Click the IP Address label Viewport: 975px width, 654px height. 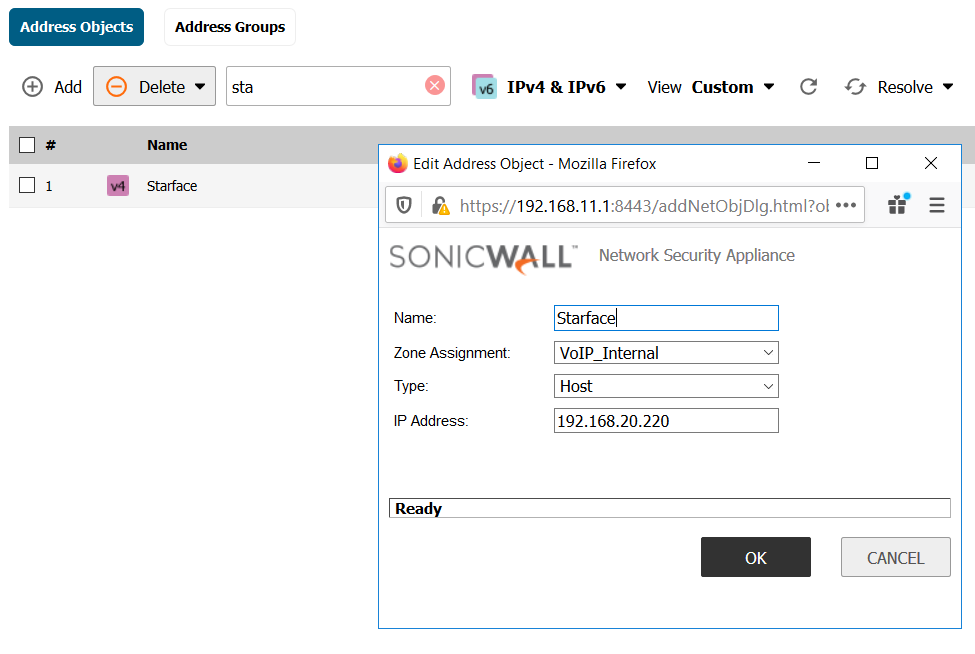(x=430, y=421)
